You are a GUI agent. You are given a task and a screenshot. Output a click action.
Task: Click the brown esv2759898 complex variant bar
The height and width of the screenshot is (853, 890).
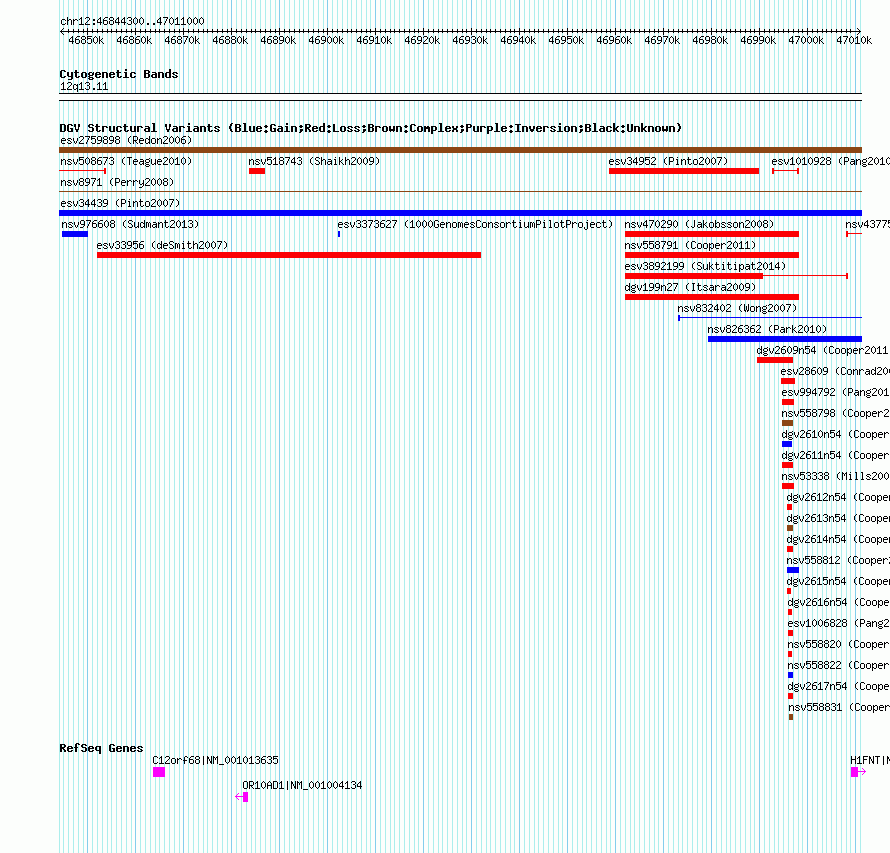[460, 150]
